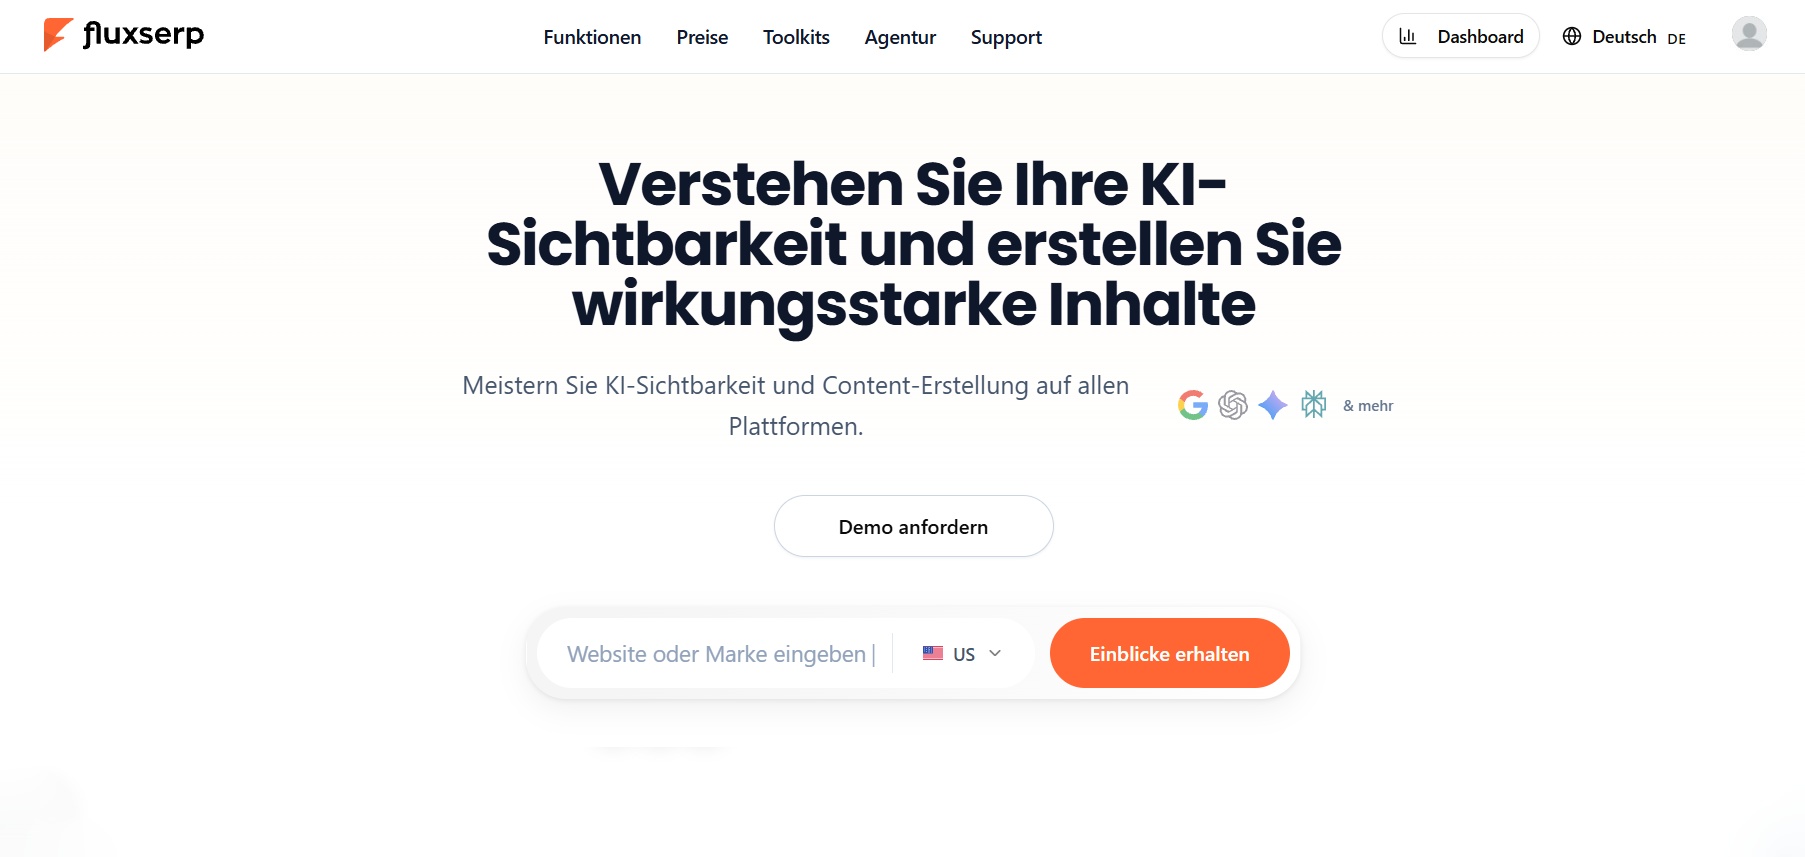This screenshot has height=857, width=1805.
Task: Go to the Agentur menu item
Action: pos(900,37)
